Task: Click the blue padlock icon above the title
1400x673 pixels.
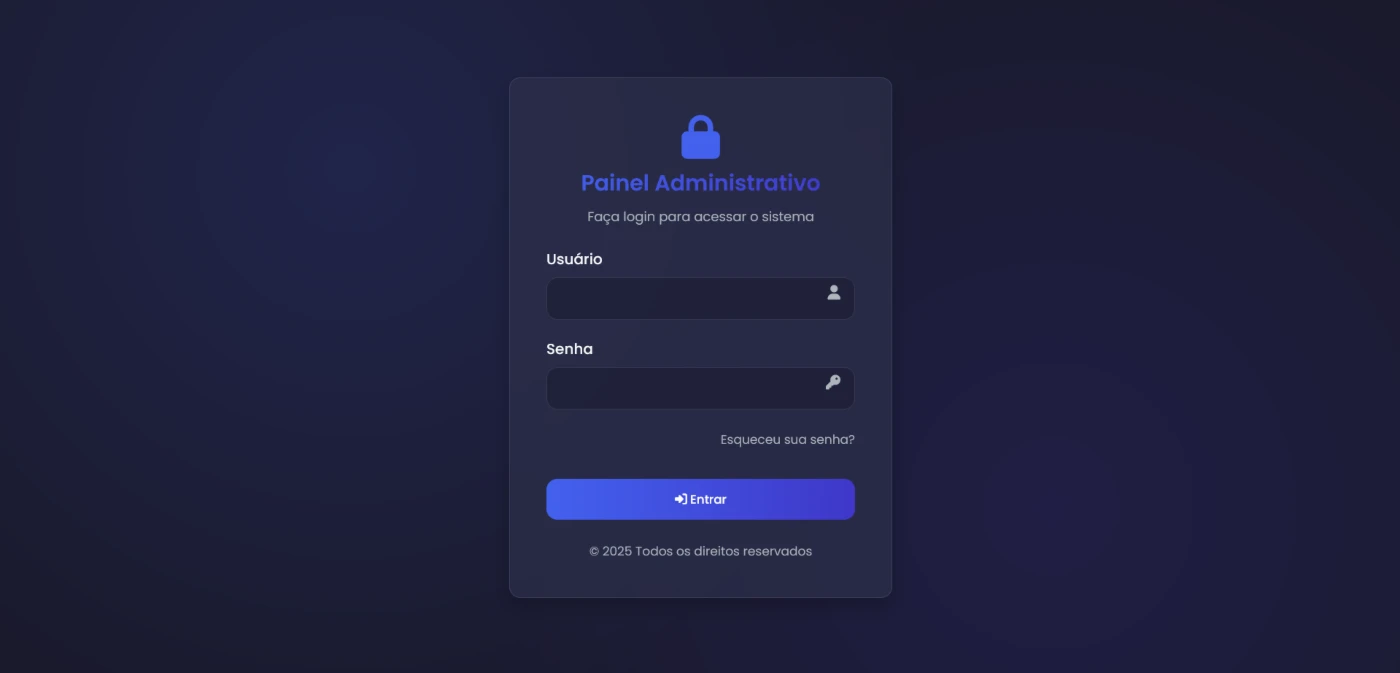Action: [x=700, y=137]
